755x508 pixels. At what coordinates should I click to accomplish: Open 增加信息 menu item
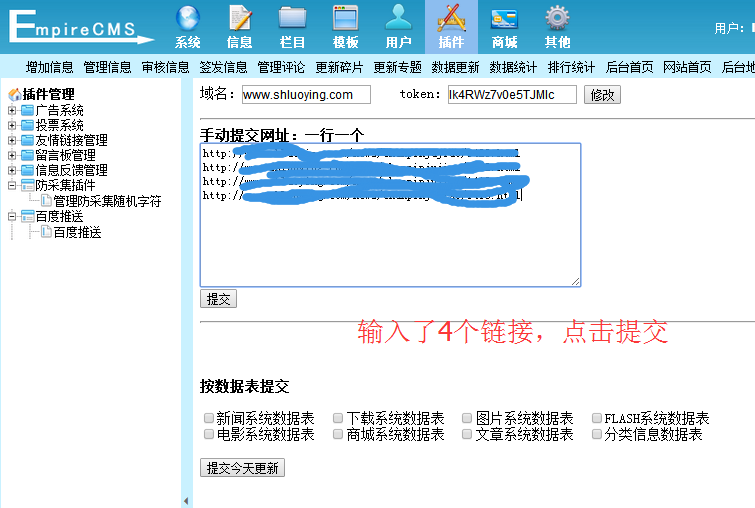pos(49,67)
